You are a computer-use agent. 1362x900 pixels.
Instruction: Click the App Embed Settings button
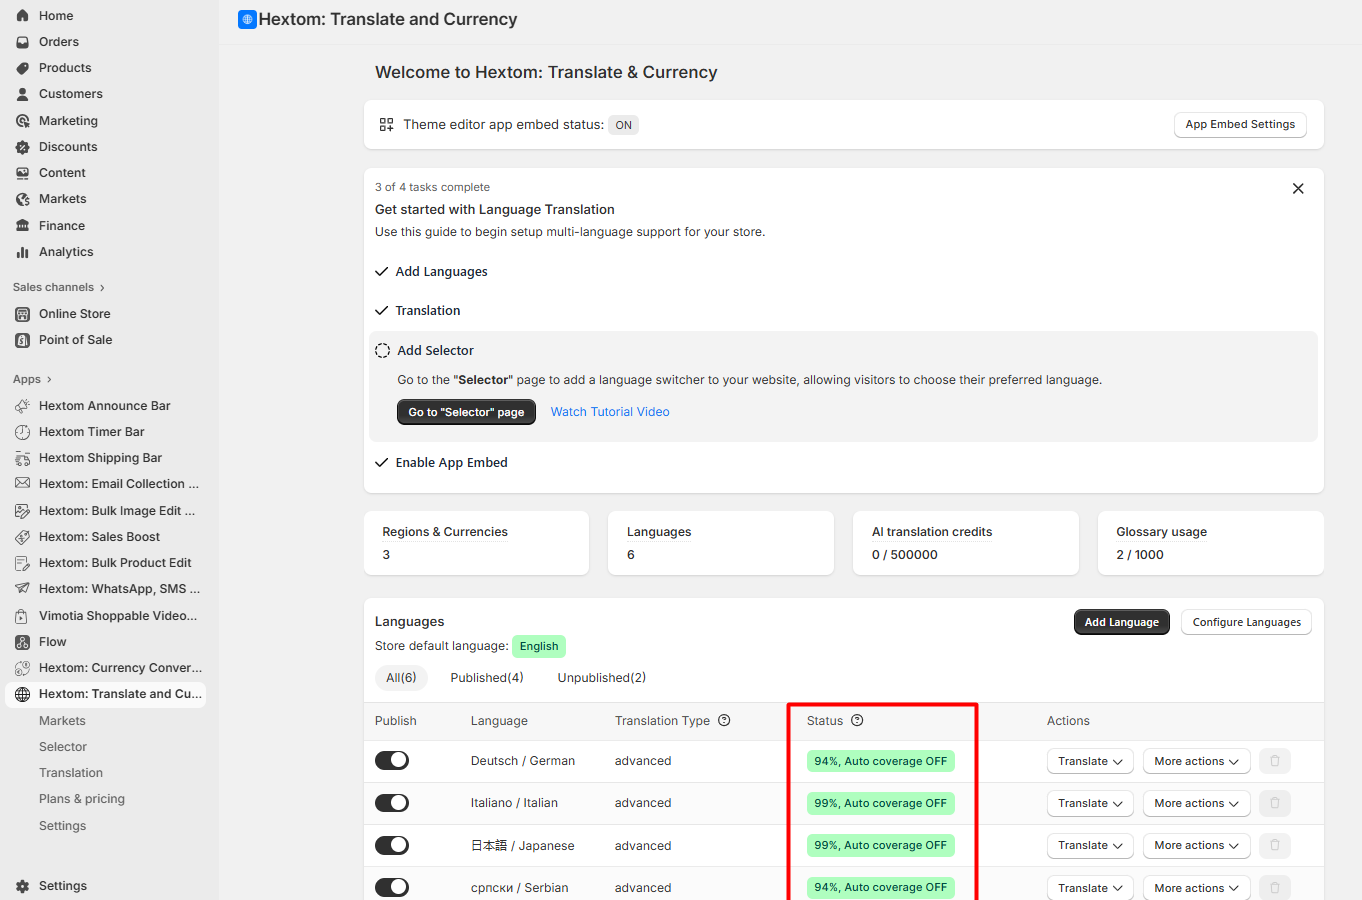[1240, 125]
